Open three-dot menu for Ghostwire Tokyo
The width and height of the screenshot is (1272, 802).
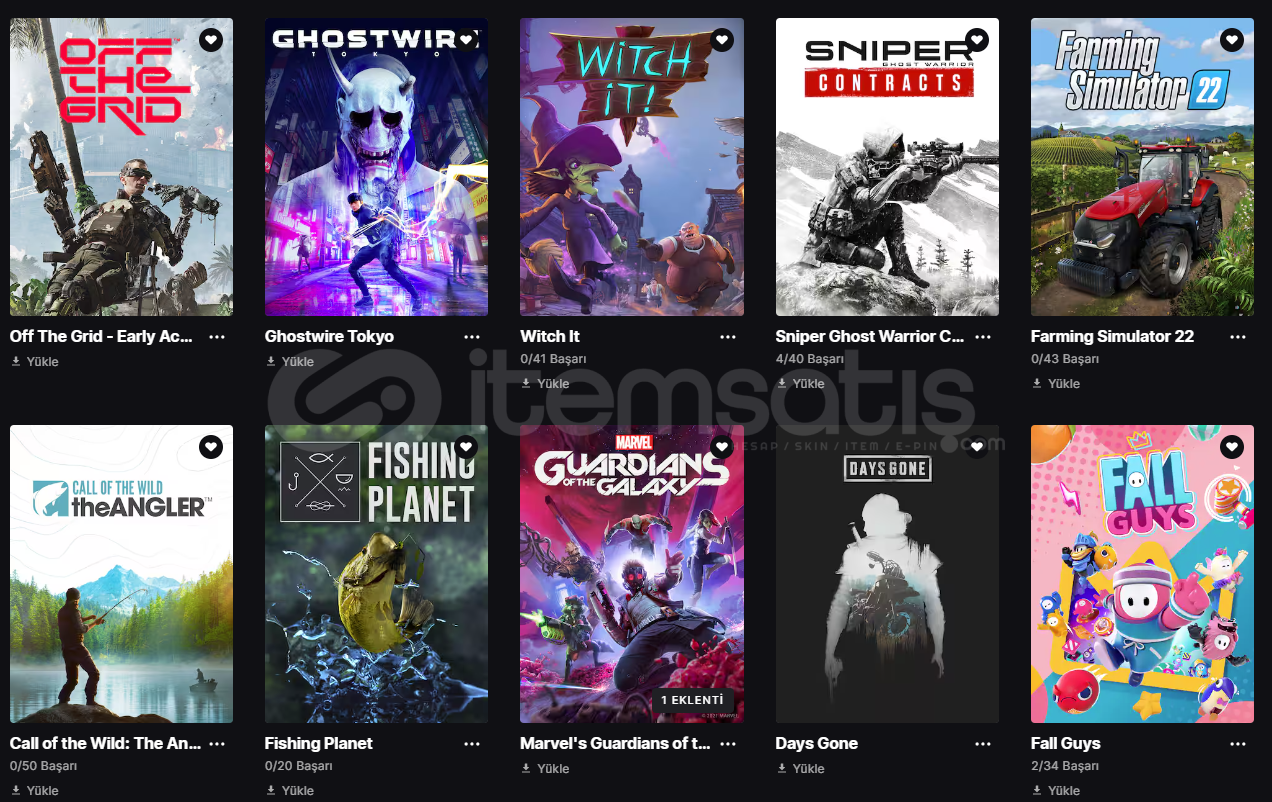click(x=472, y=337)
